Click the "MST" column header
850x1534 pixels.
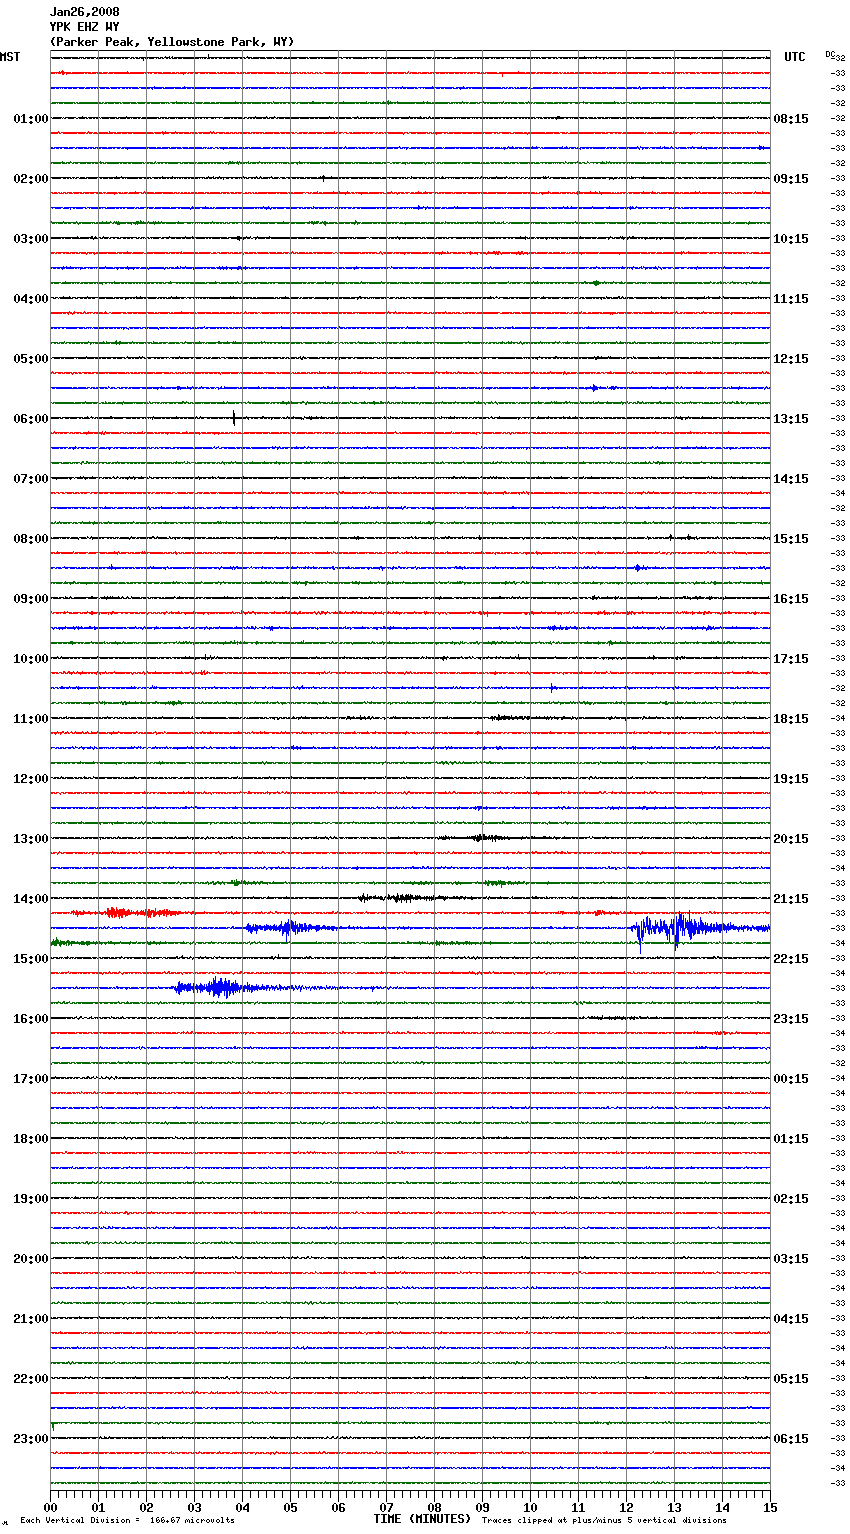coord(10,57)
